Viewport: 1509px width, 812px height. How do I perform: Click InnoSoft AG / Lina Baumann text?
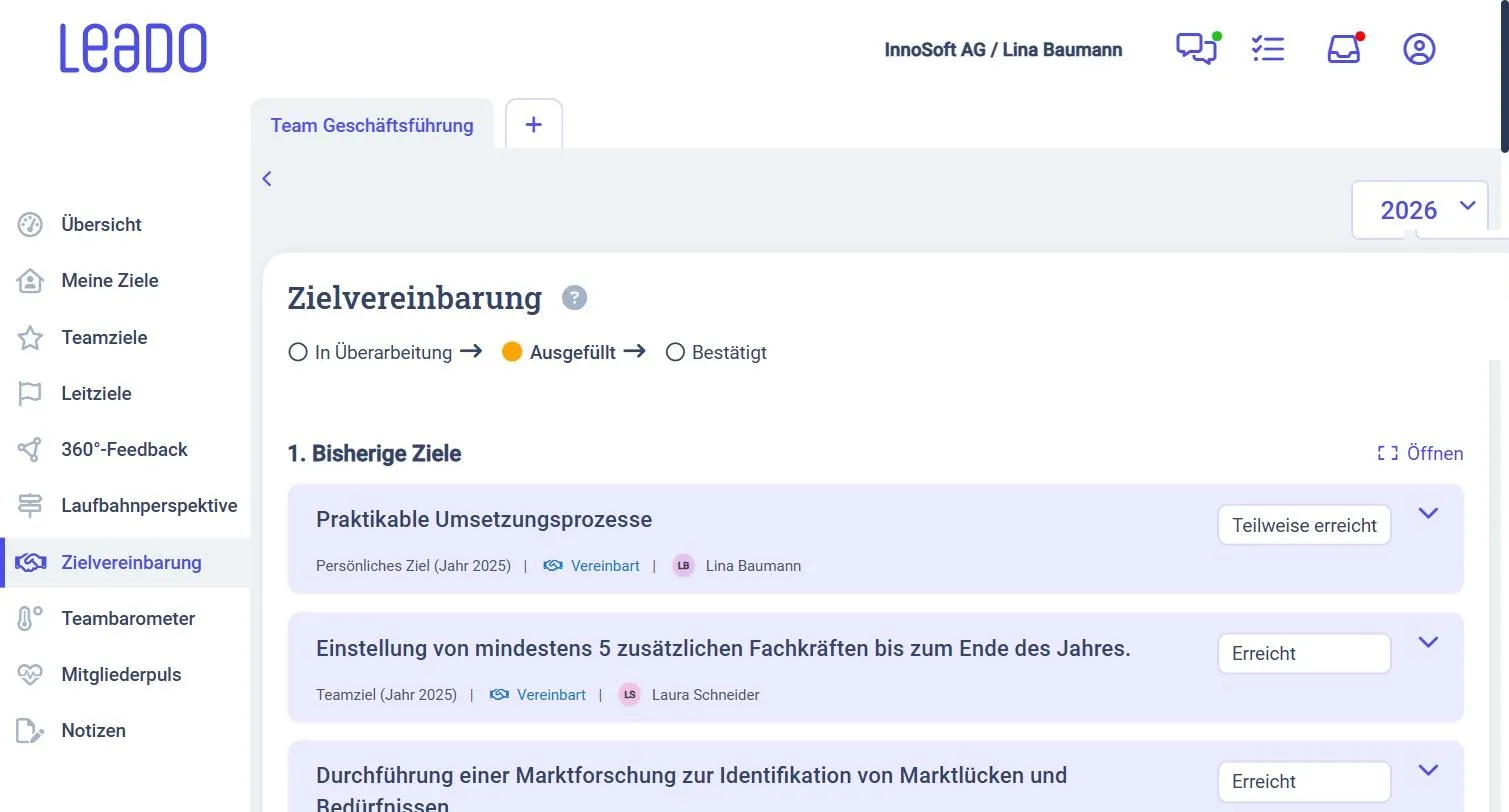(x=1003, y=50)
